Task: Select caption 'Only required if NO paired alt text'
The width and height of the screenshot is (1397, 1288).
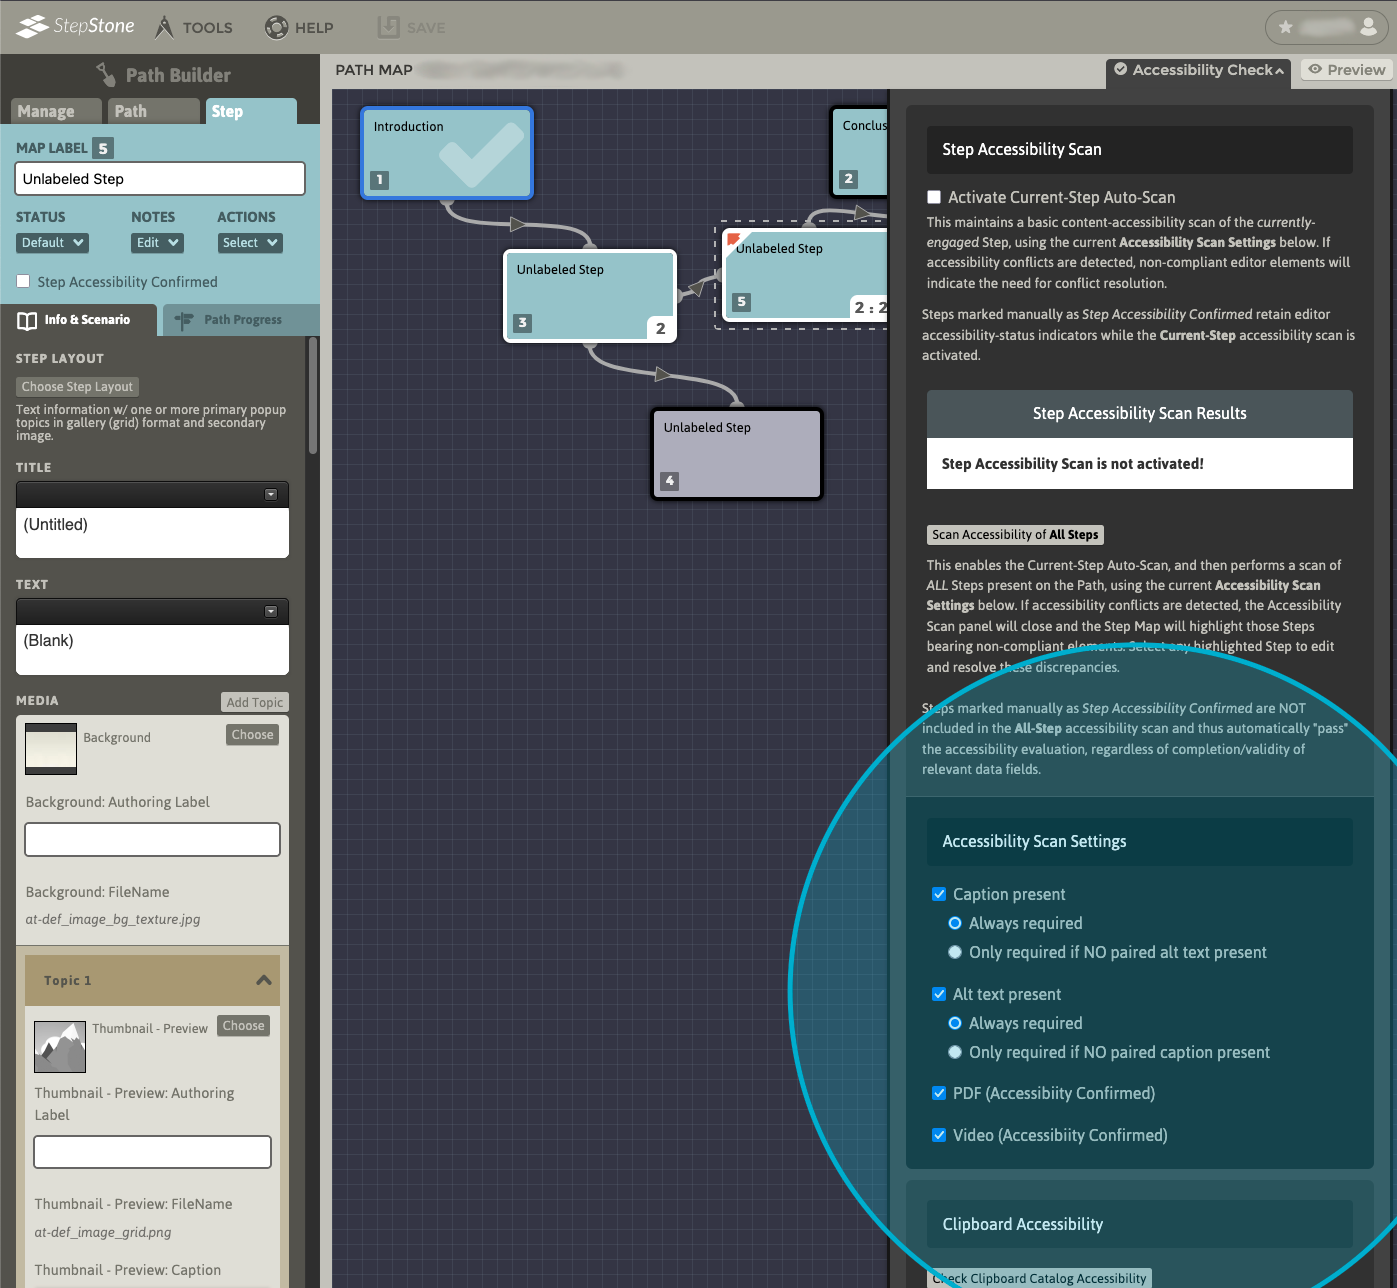Action: [955, 953]
